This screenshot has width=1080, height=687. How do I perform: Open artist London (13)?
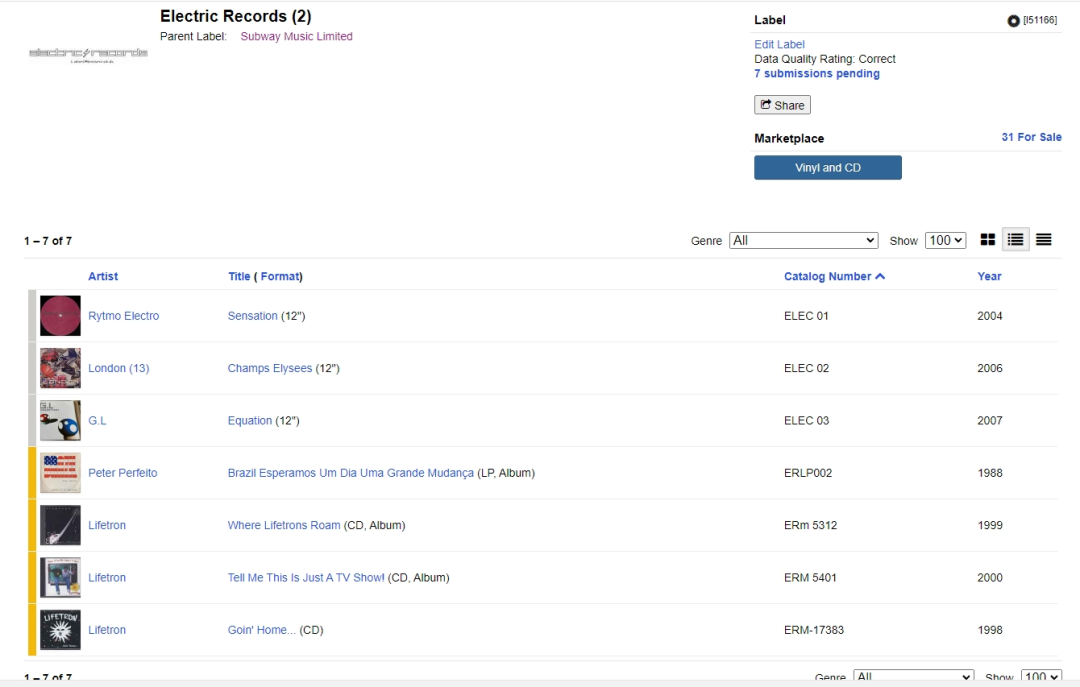coord(118,368)
